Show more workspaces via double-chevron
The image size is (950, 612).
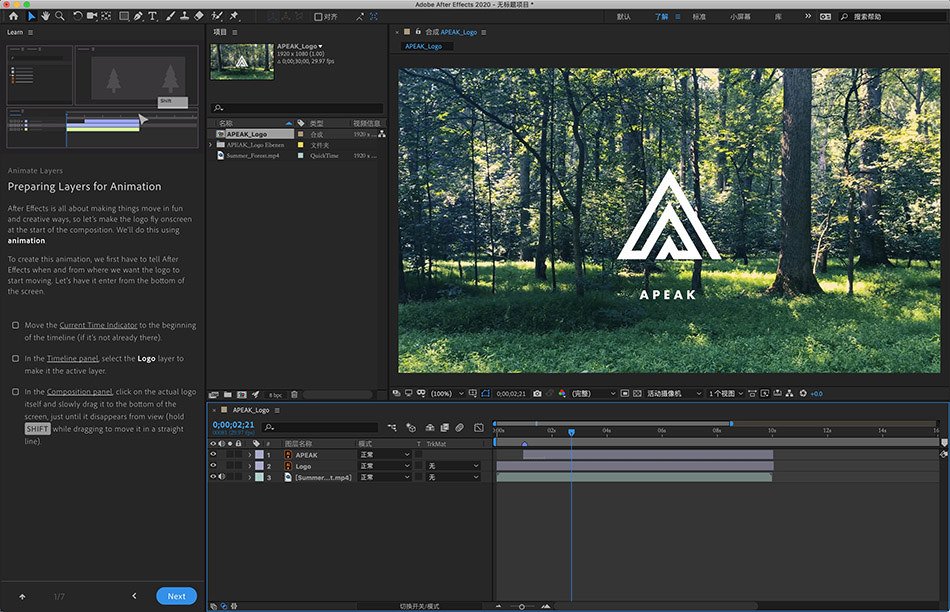point(808,16)
